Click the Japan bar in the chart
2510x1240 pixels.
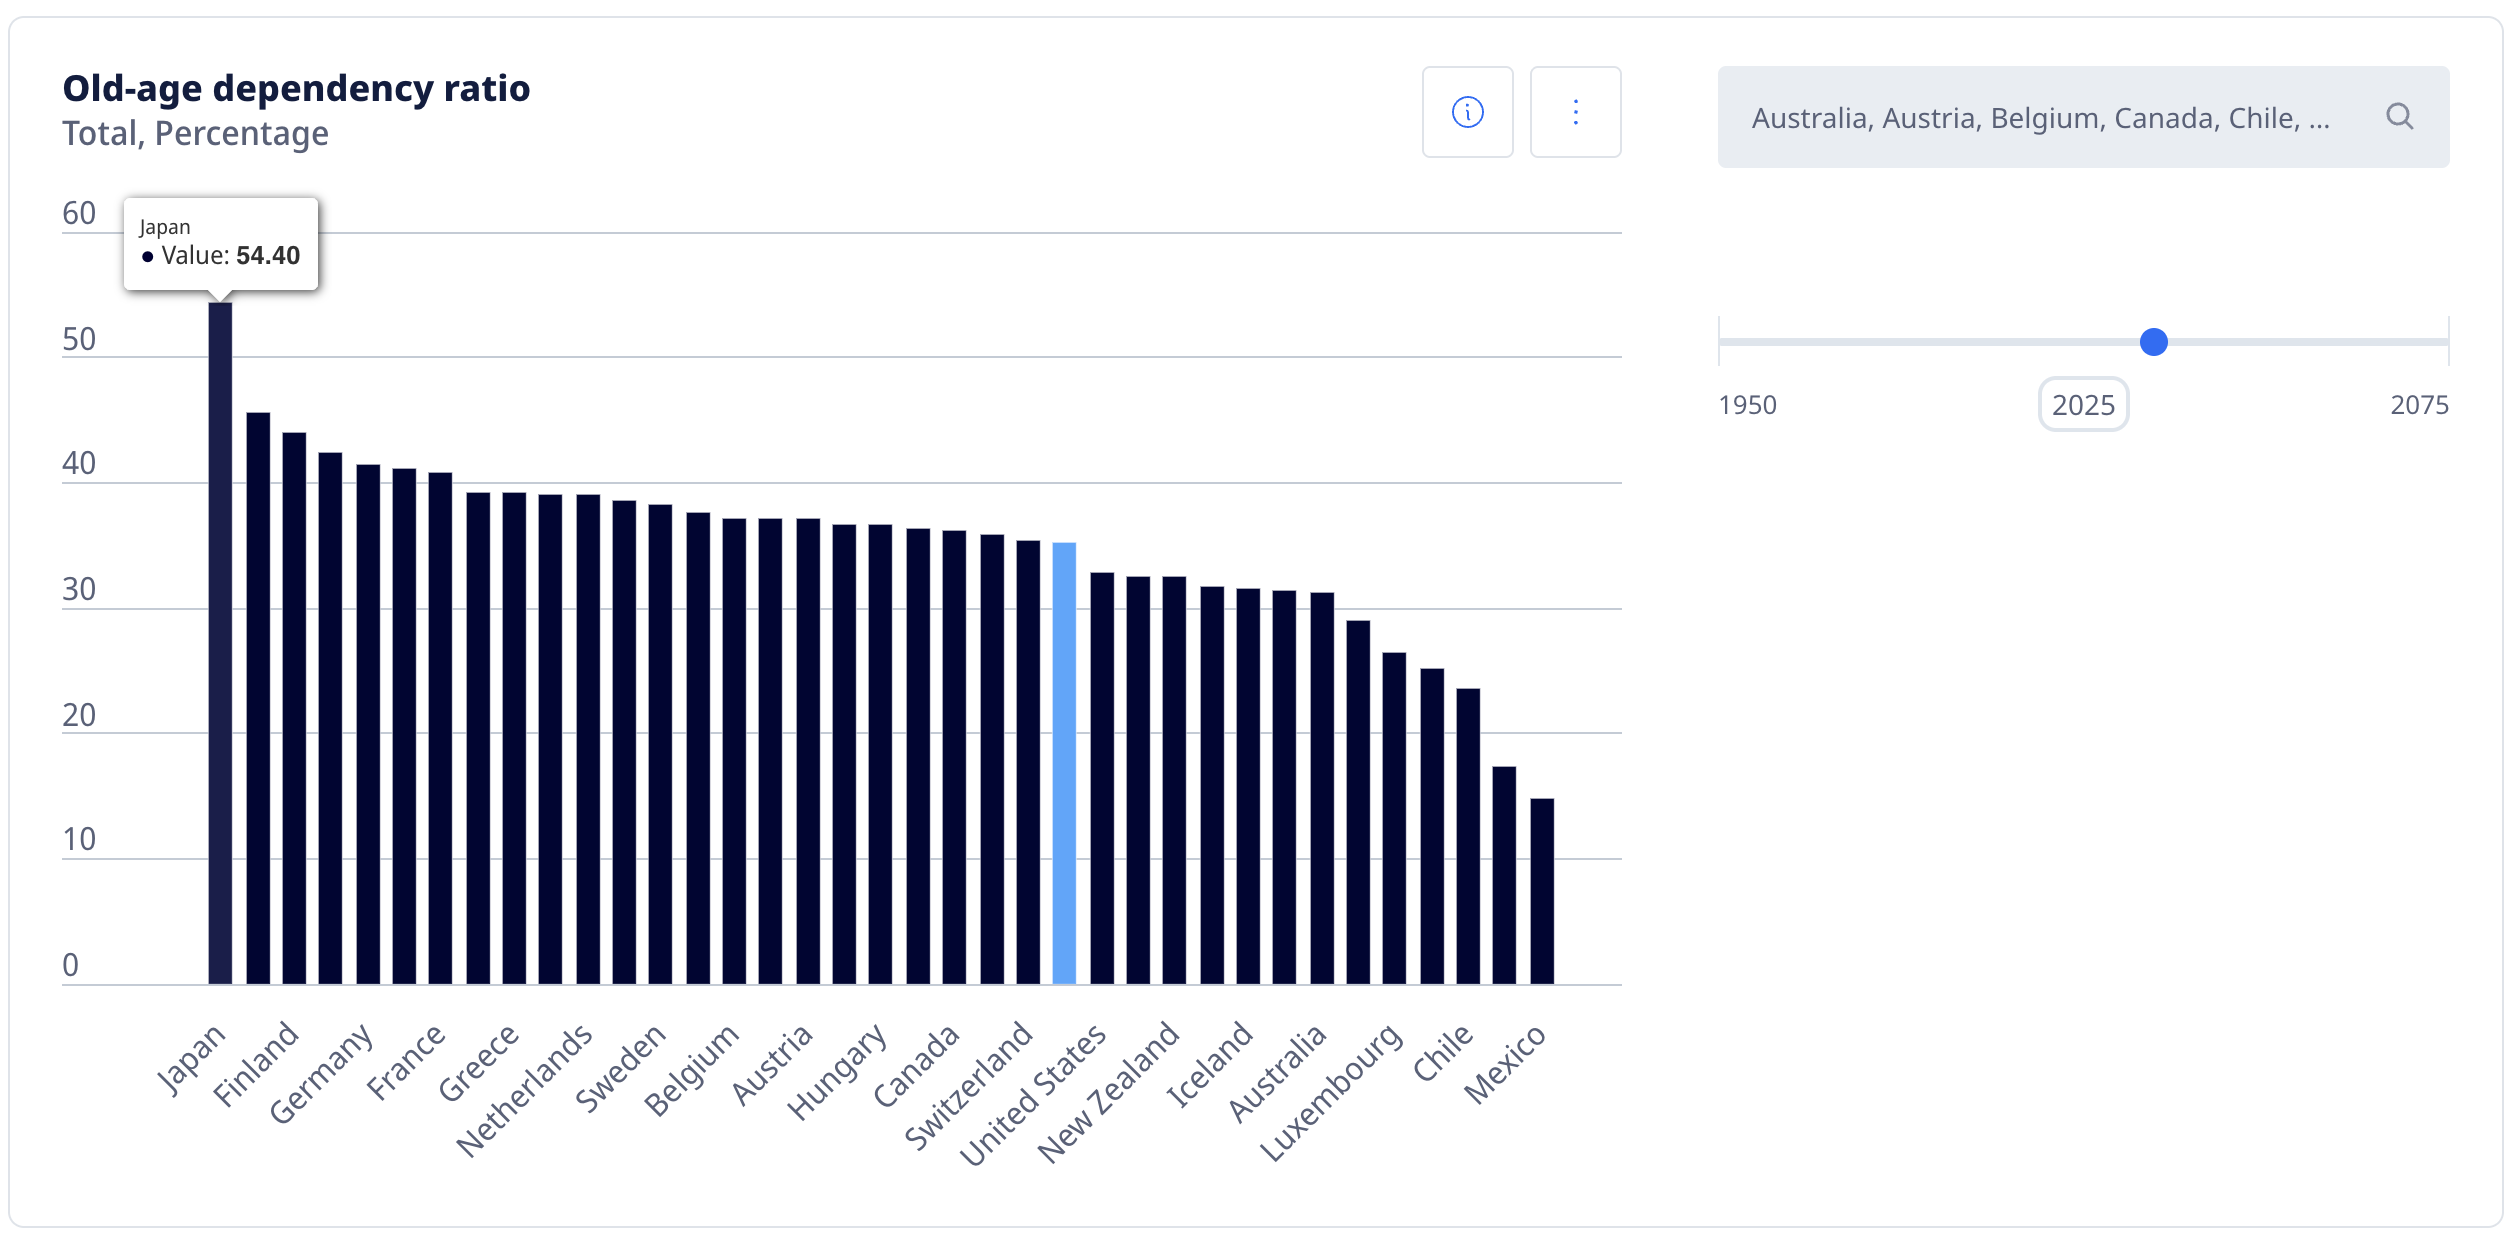(x=220, y=640)
